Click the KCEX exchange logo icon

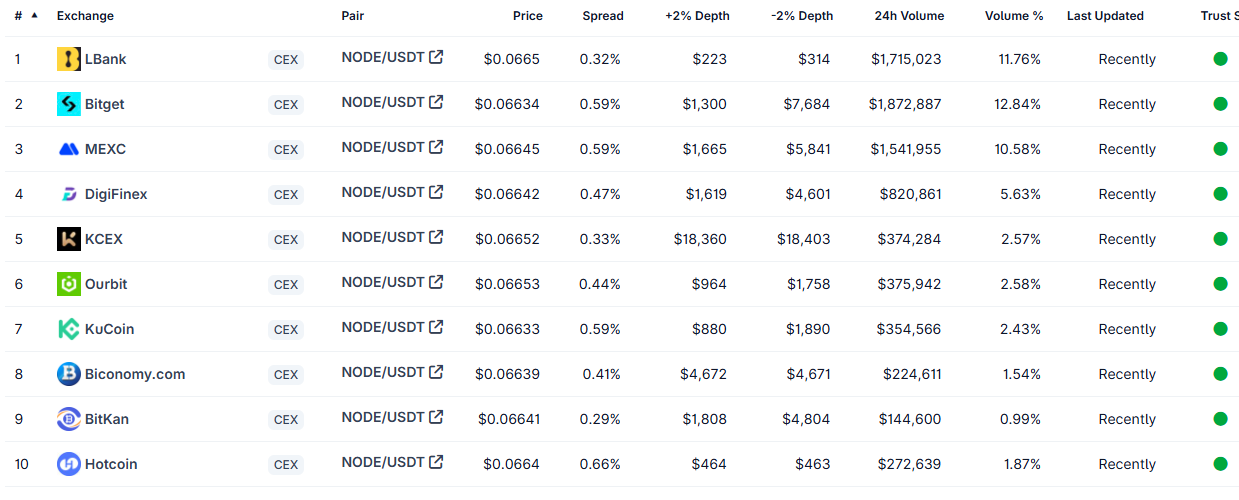click(69, 239)
